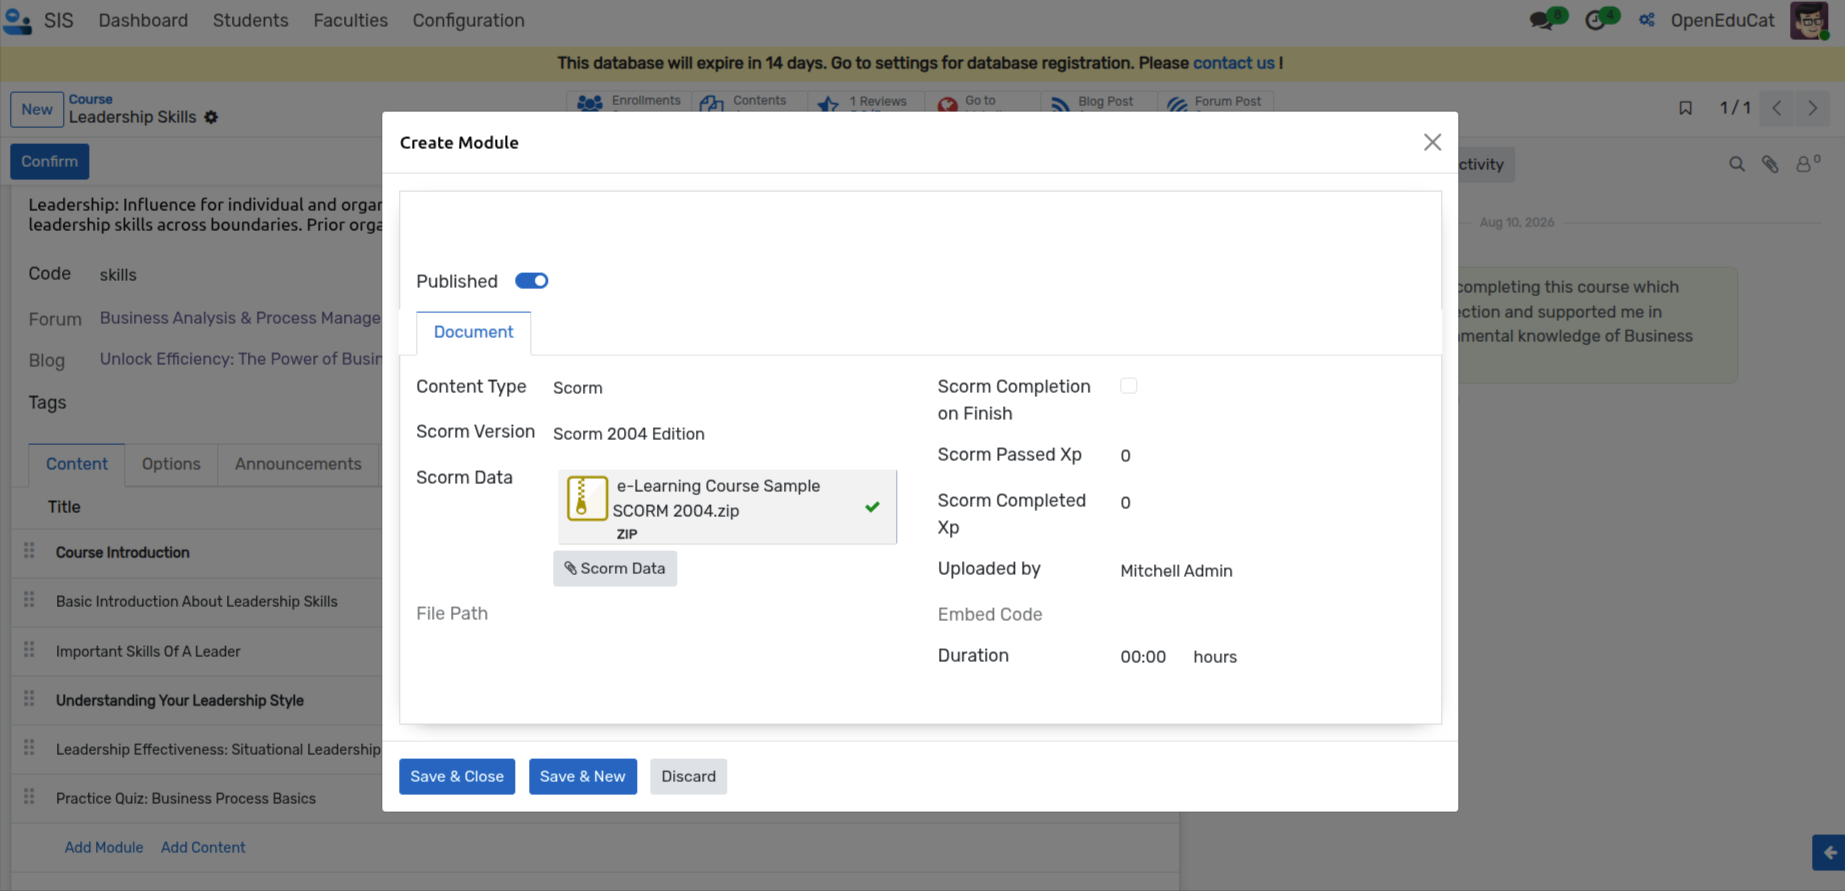Viewport: 1845px width, 891px height.
Task: Click drag handle of Practice Quiz row
Action: (29, 797)
